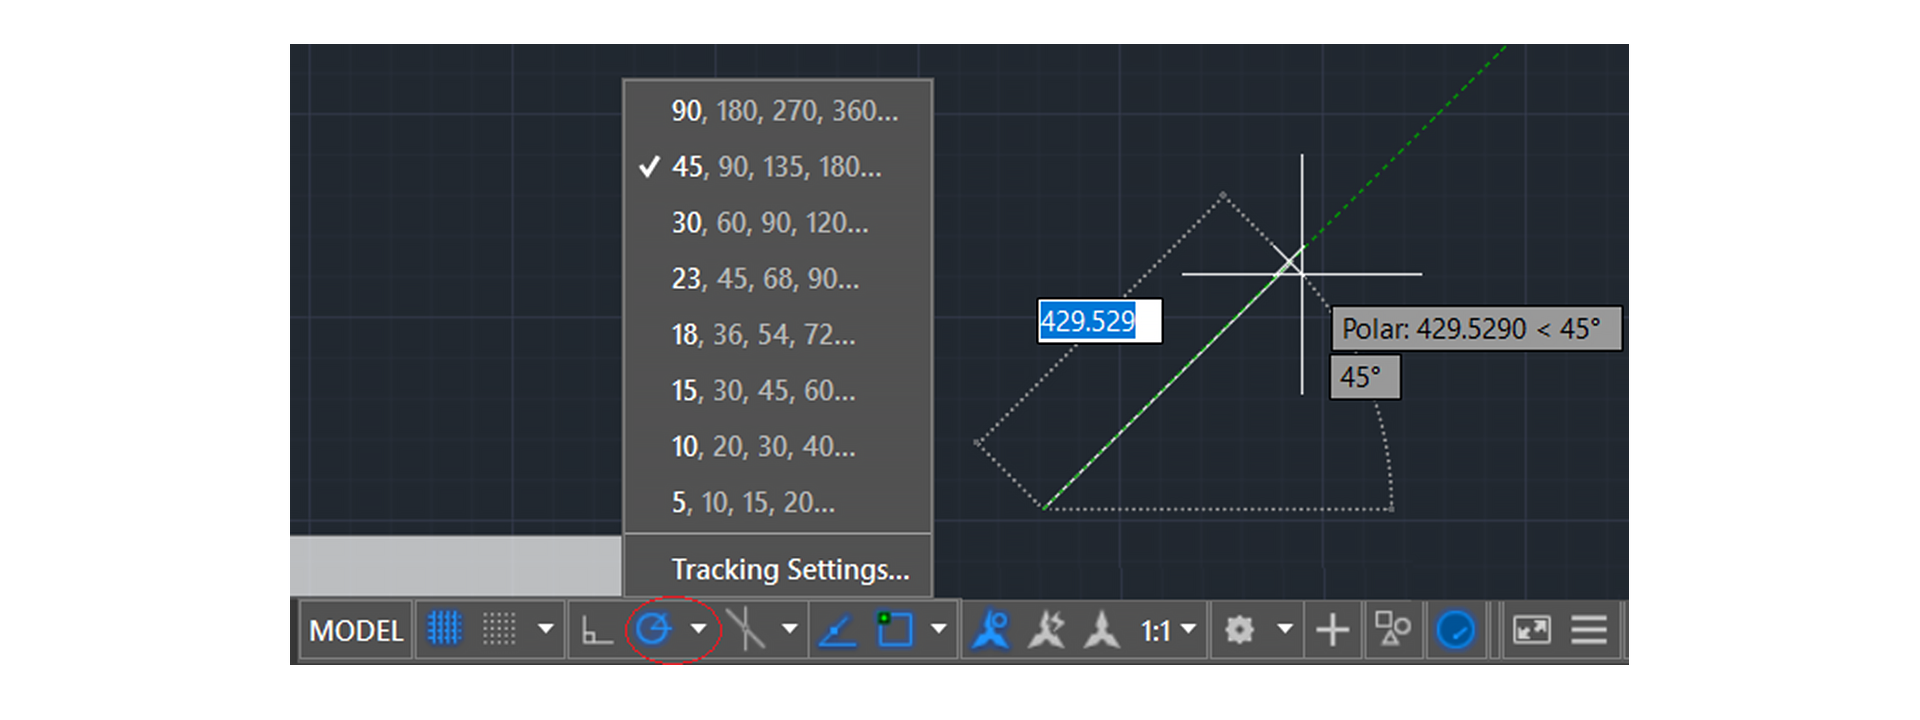This screenshot has height=720, width=1920.
Task: Open Workspace Switching dropdown arrow
Action: (x=1285, y=629)
